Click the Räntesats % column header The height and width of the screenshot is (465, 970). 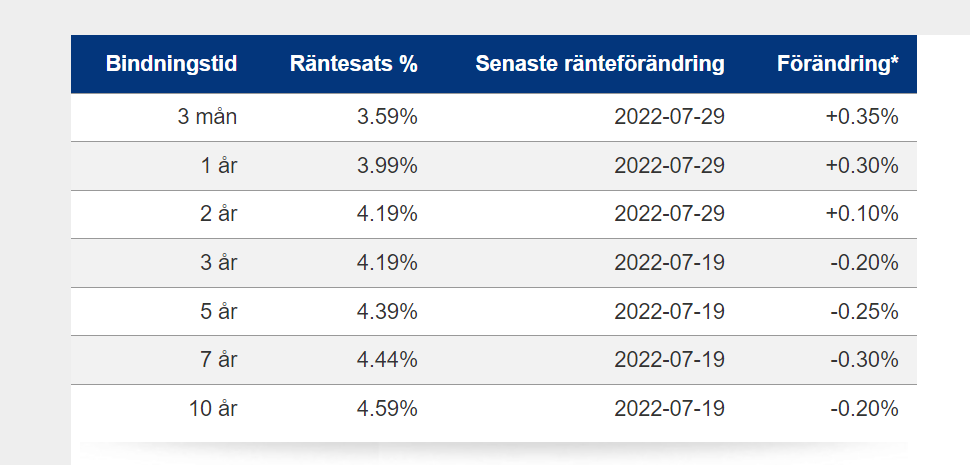tap(354, 64)
